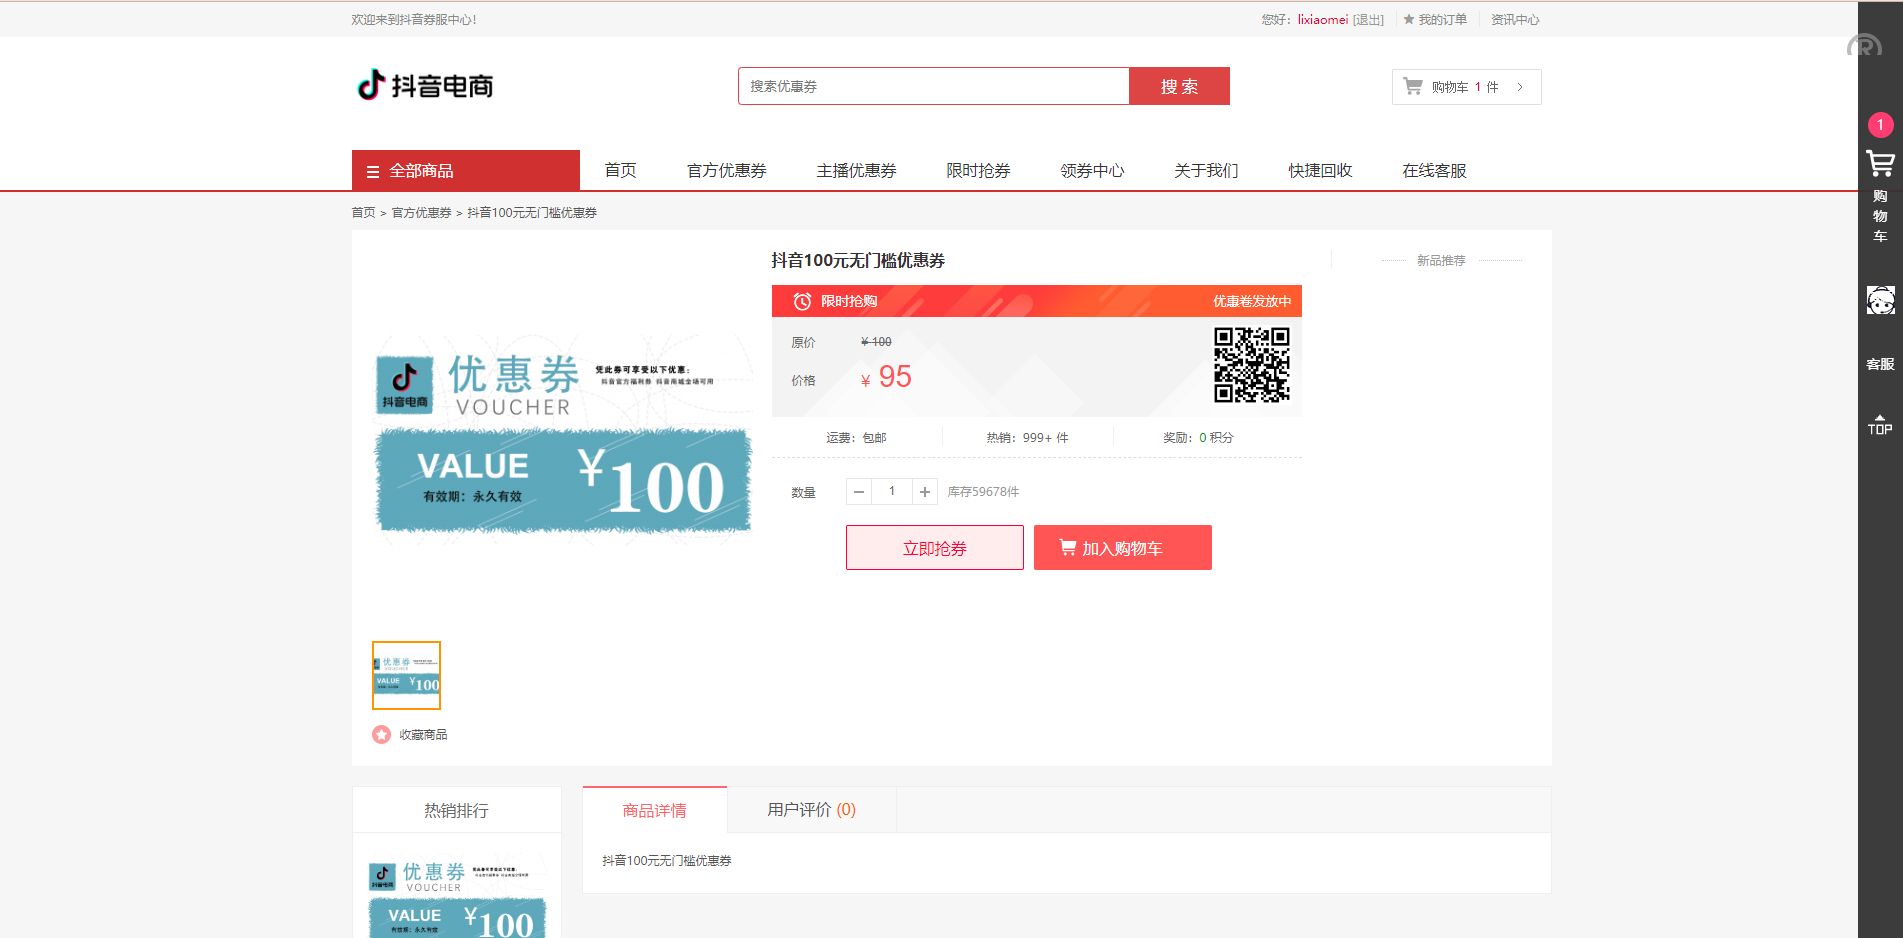Increase quantity using the plus stepper
The height and width of the screenshot is (938, 1903).
point(924,491)
